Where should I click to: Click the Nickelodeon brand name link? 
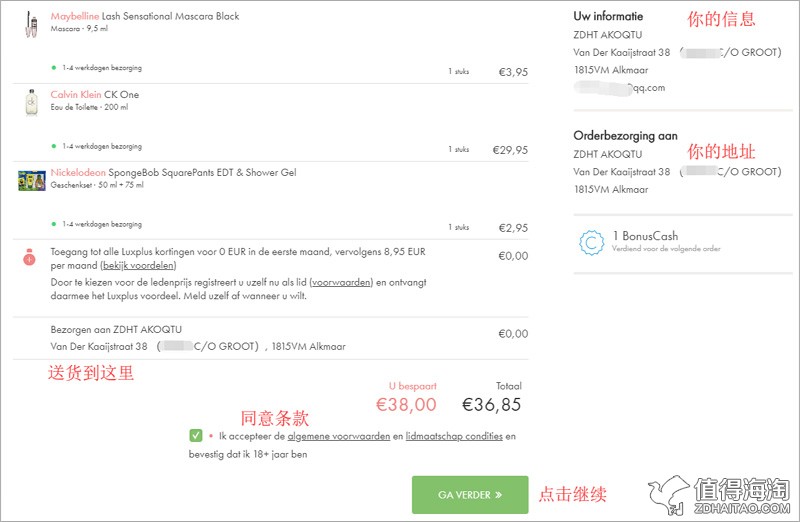(78, 172)
